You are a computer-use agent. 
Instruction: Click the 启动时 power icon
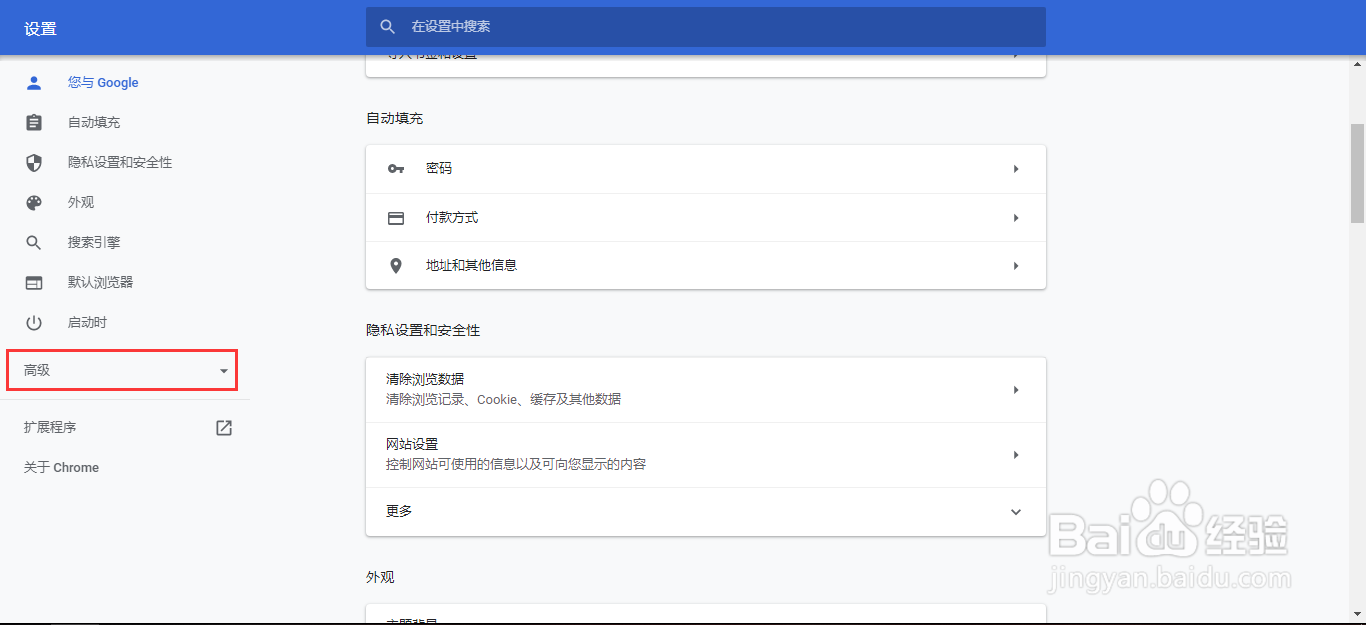pos(33,322)
